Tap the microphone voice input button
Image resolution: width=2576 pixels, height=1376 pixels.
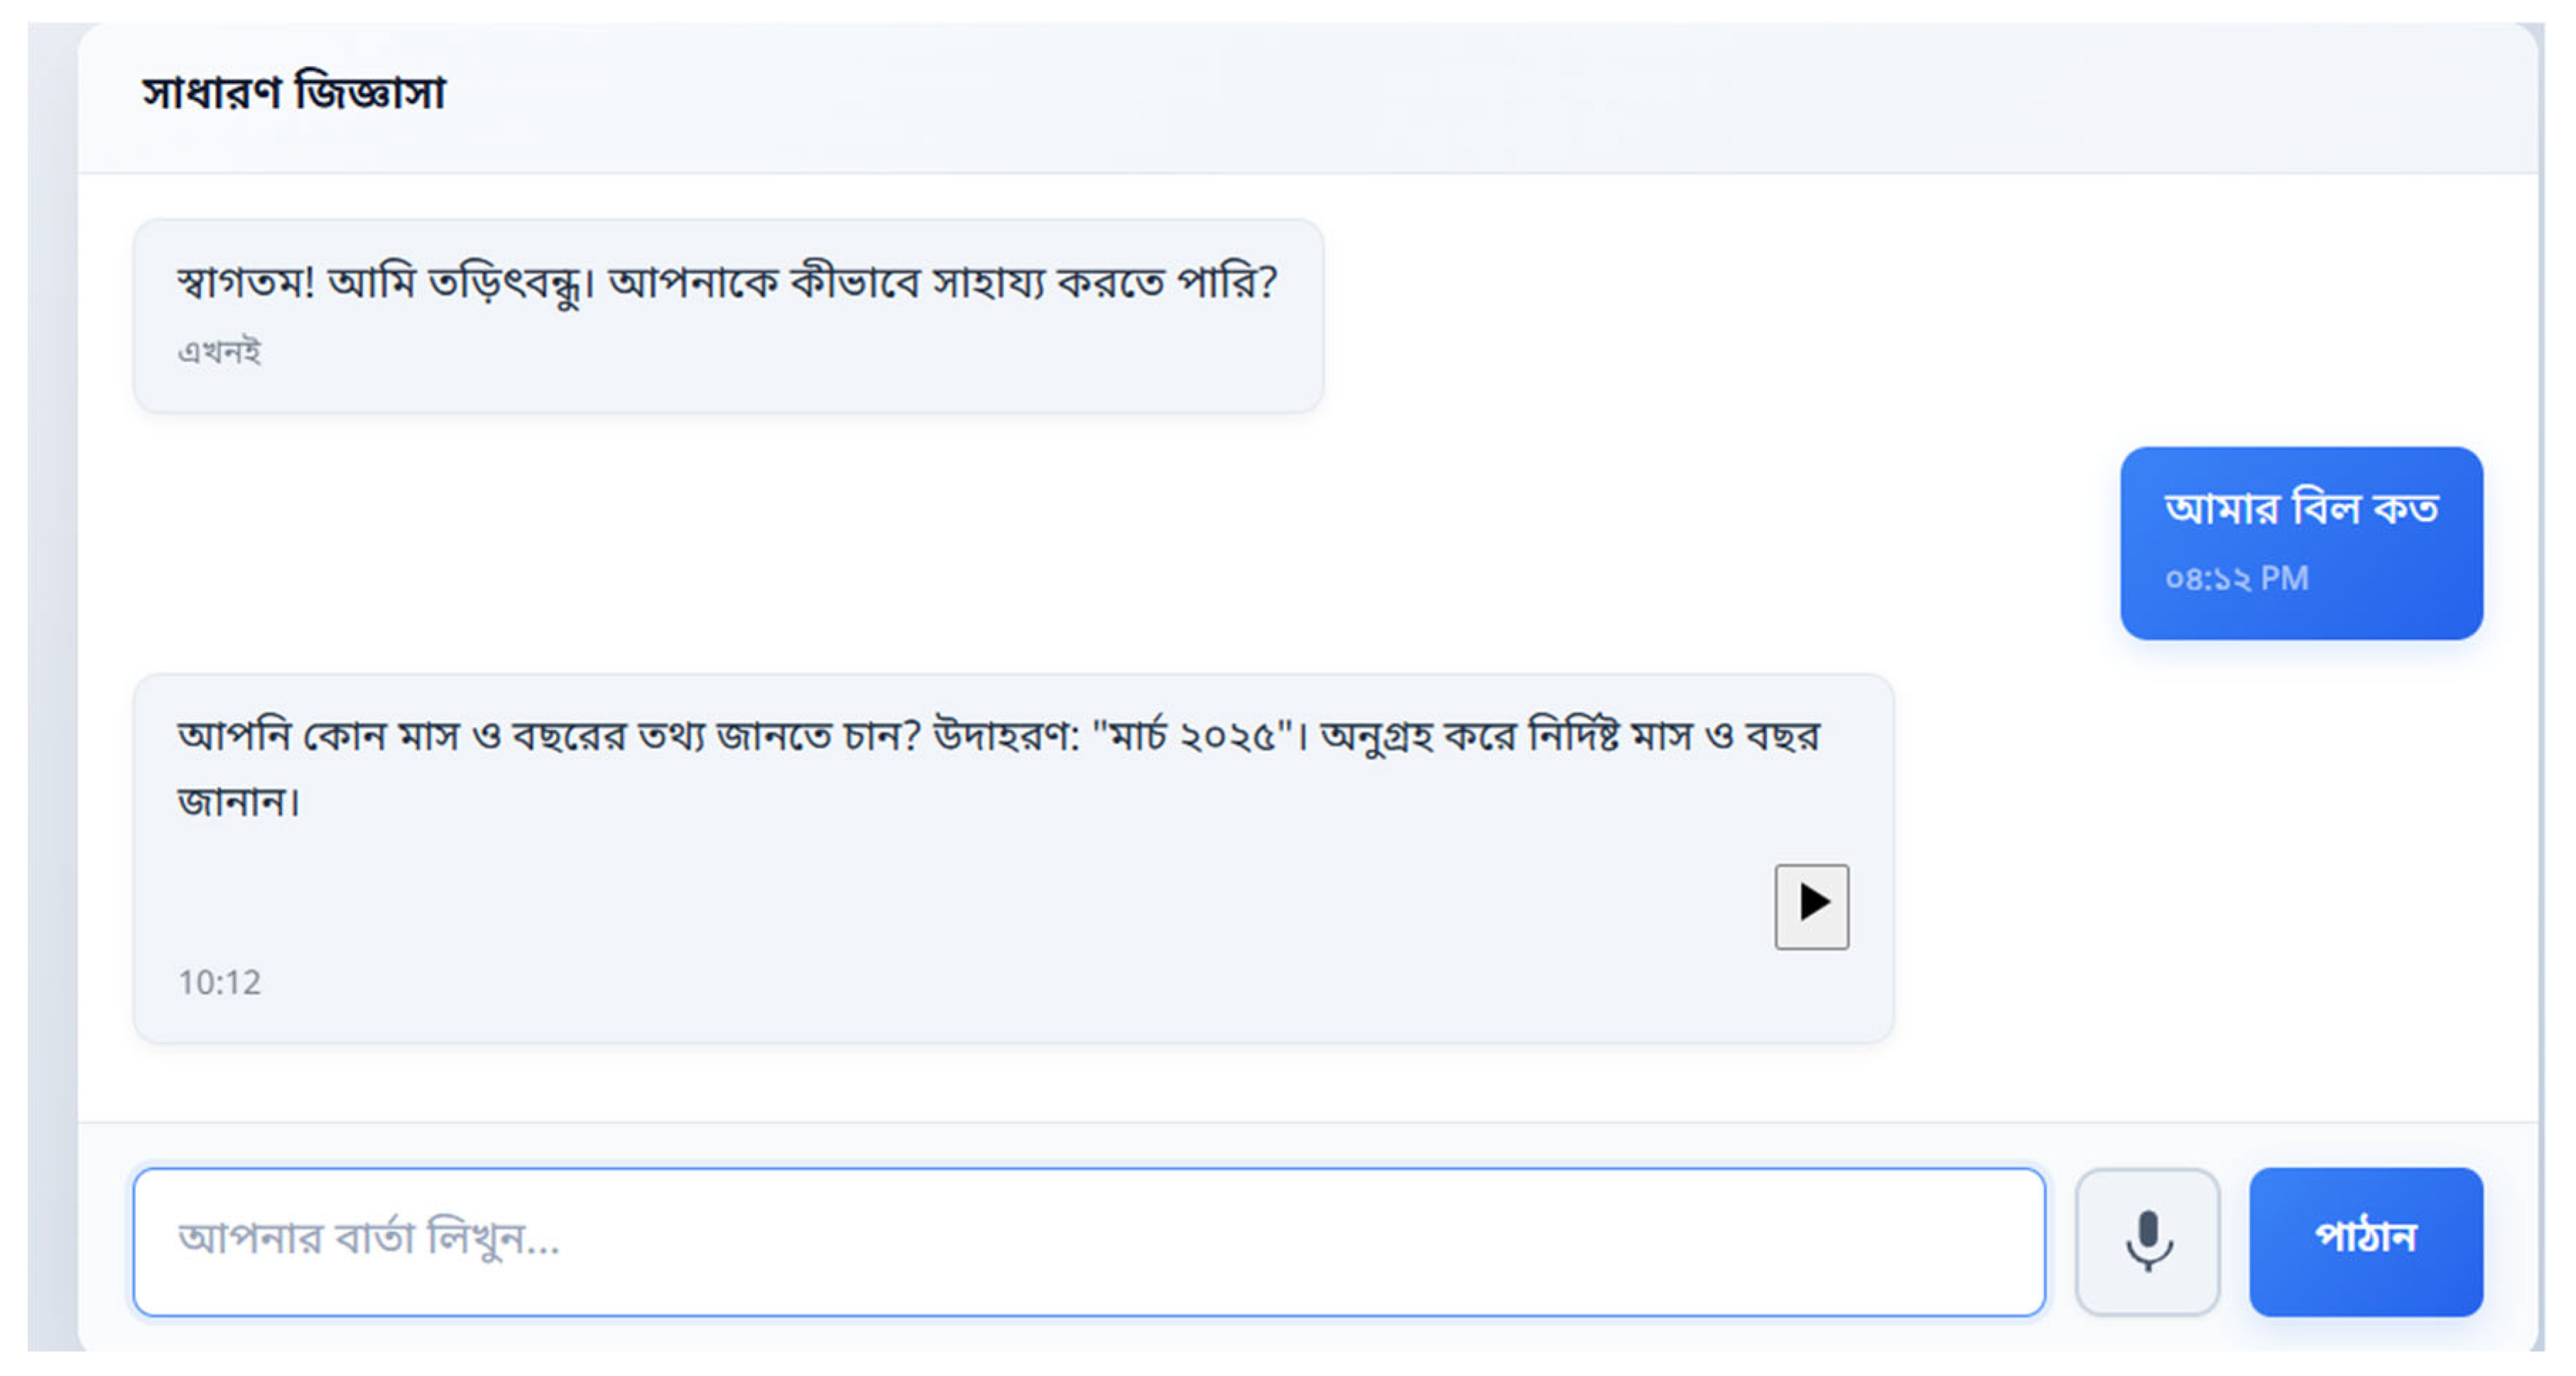point(2147,1241)
